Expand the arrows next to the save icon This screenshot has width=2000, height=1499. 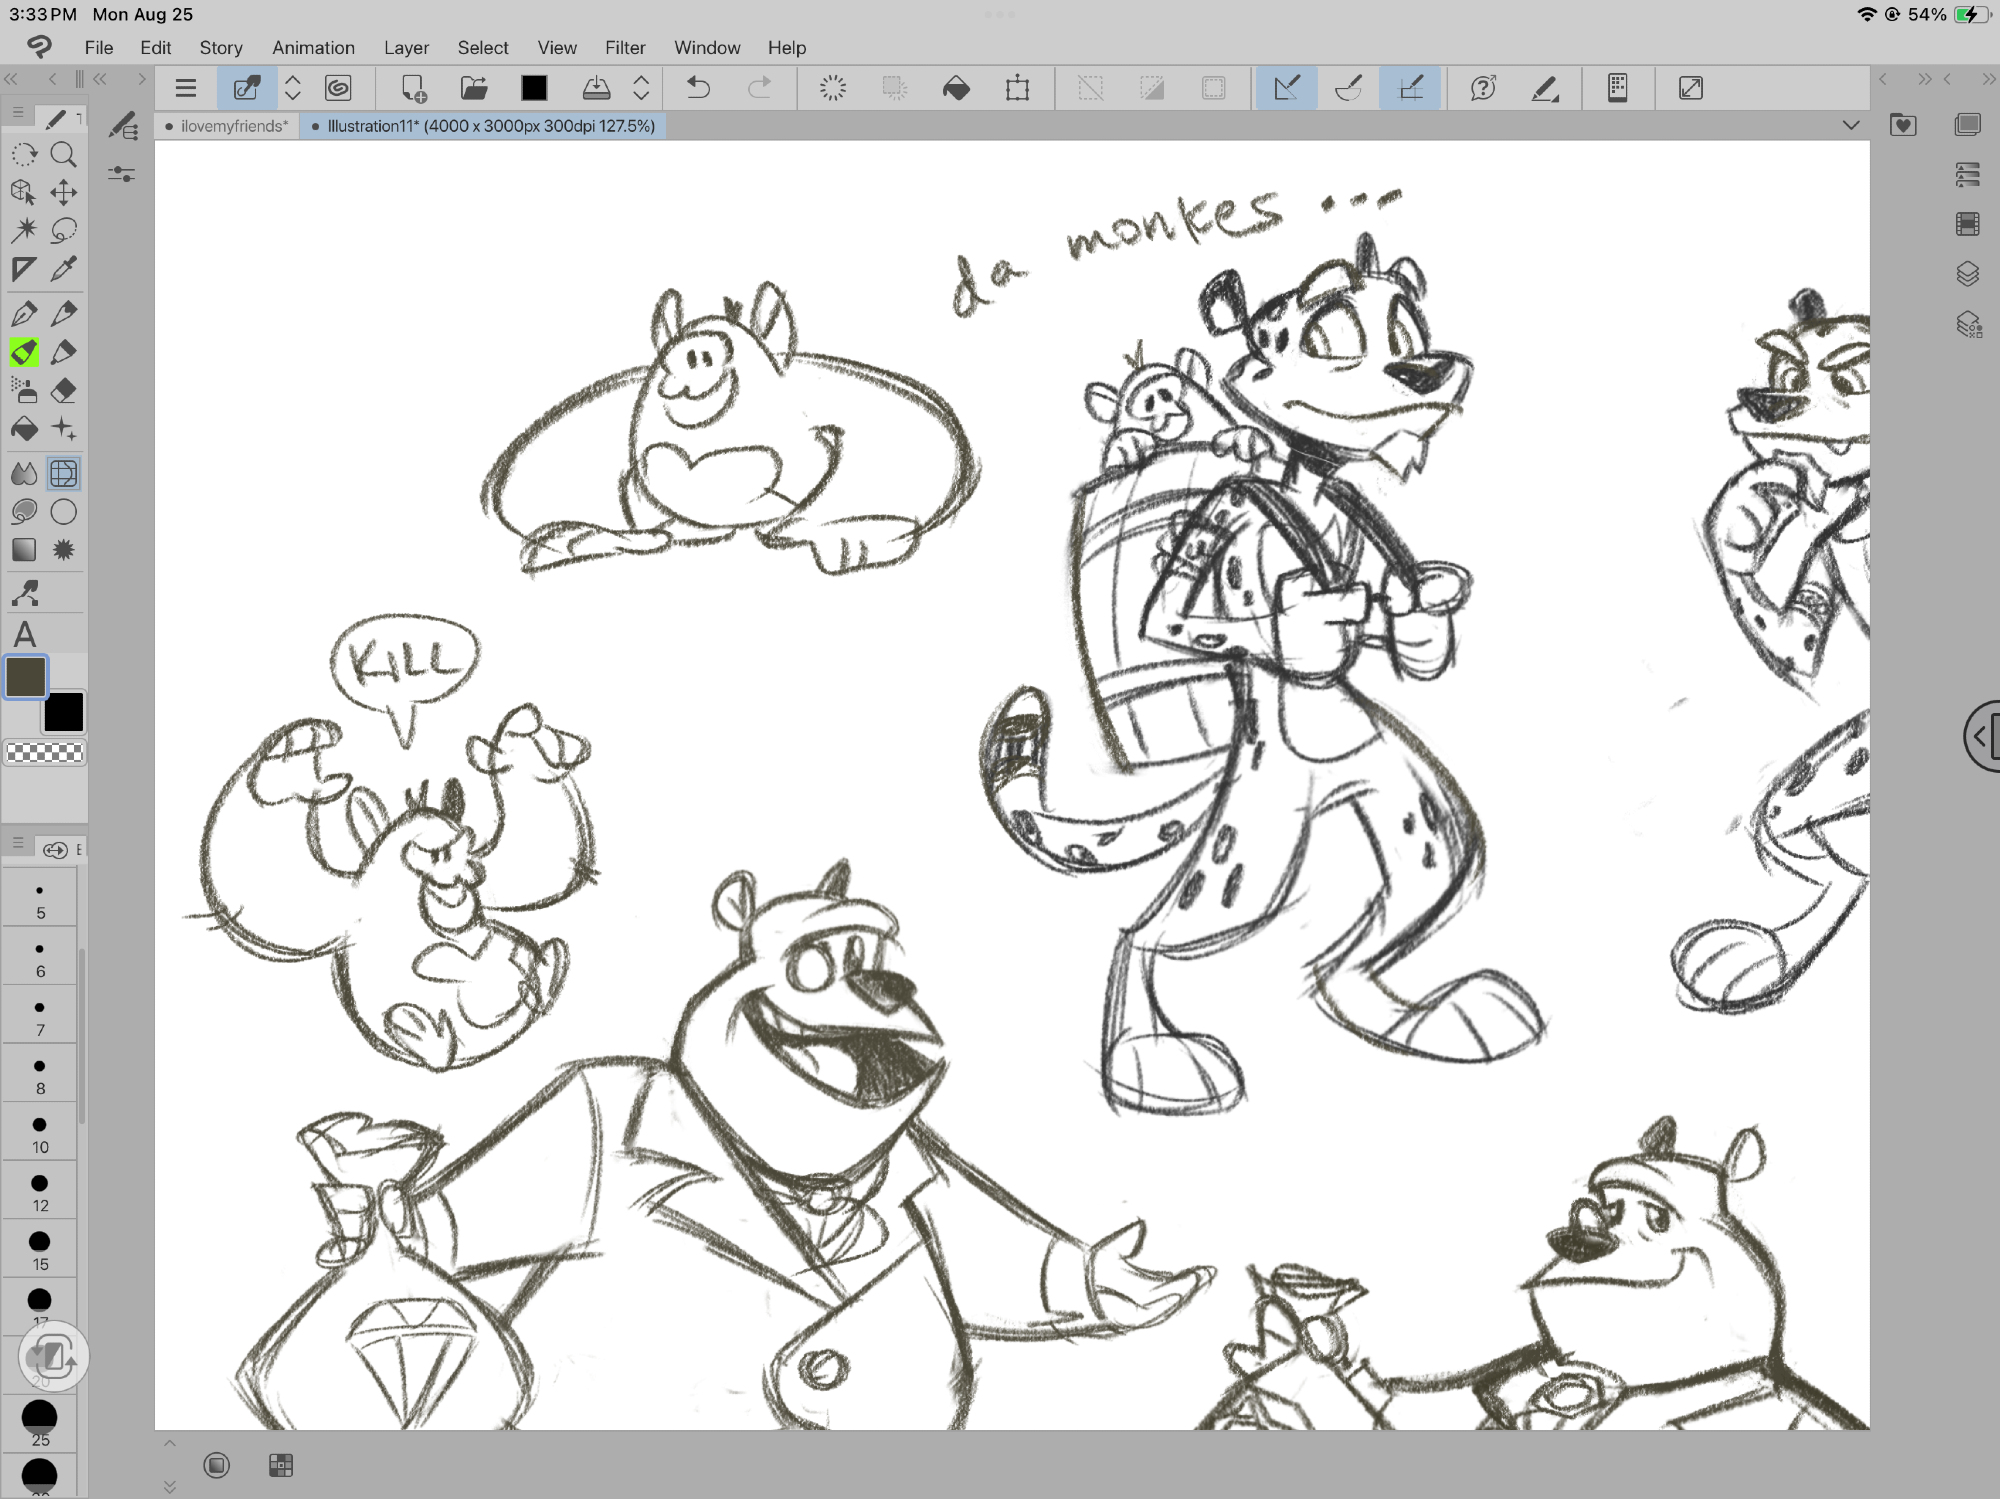641,88
